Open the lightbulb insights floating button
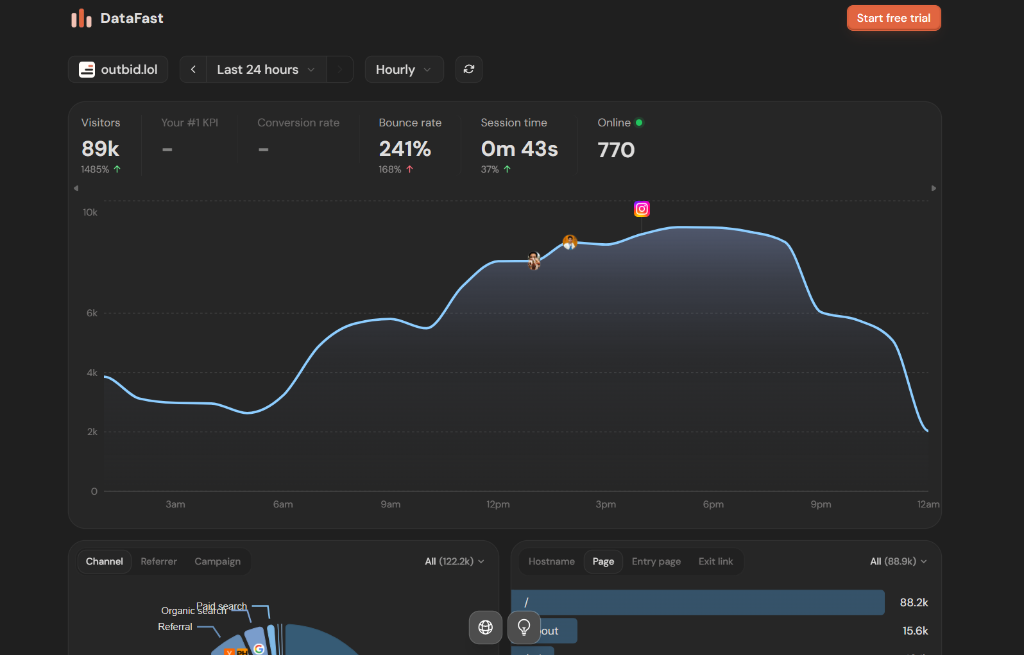This screenshot has width=1024, height=655. coord(524,628)
